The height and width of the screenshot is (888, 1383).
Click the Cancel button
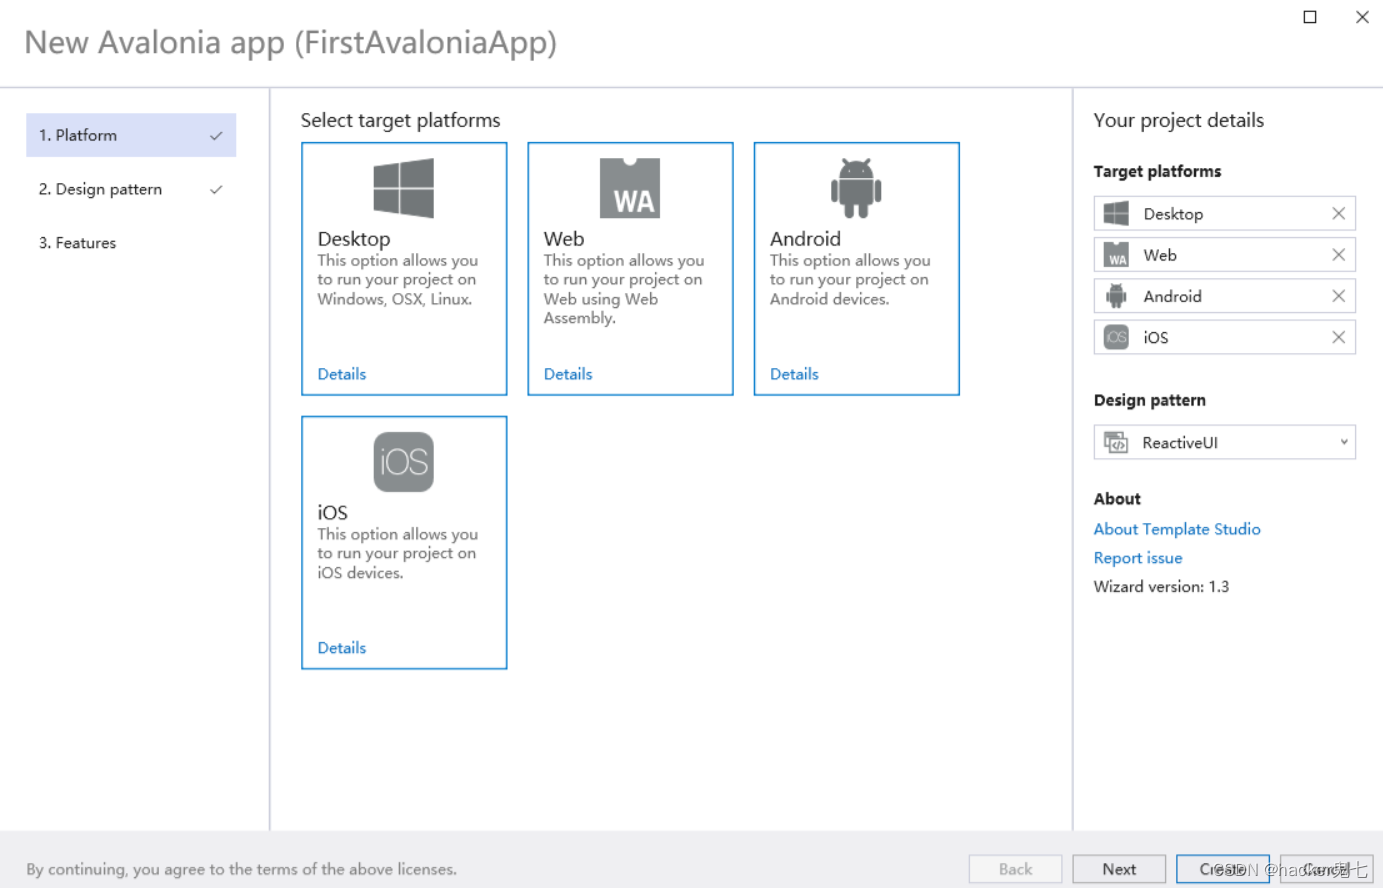coord(1327,869)
